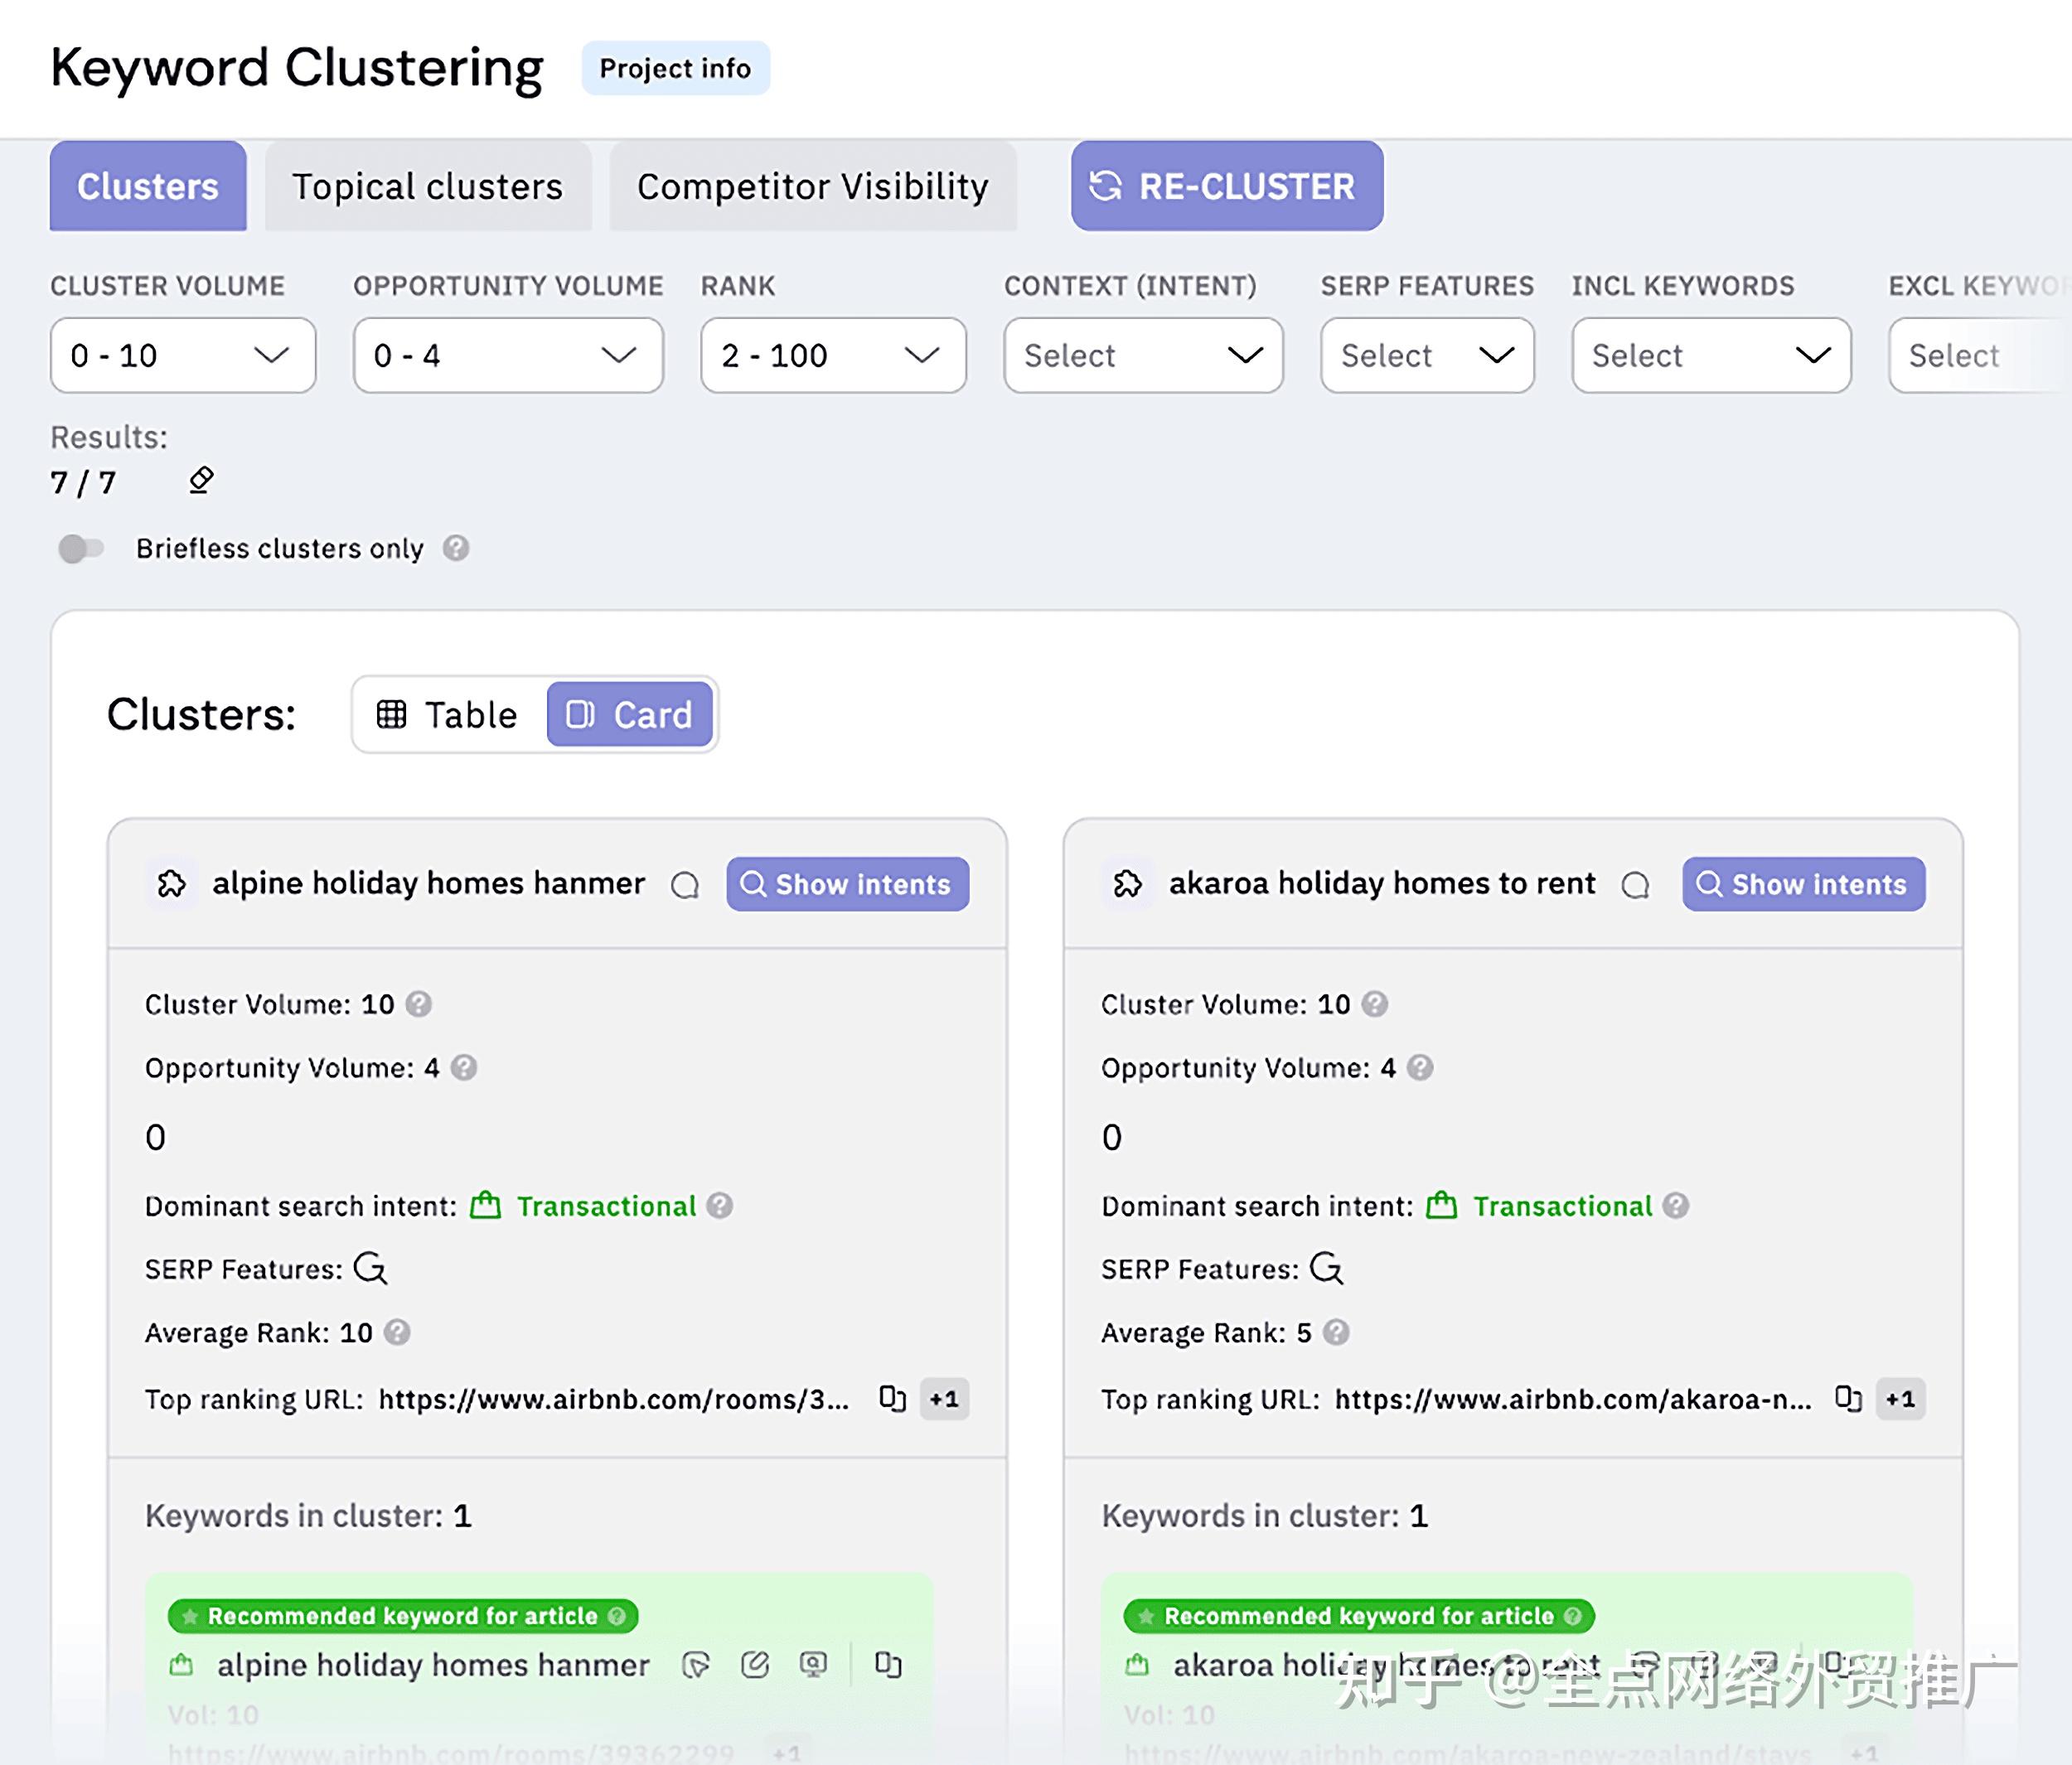Expand Opportunity Volume 0 - 4 dropdown
This screenshot has height=1765, width=2072.
pos(508,355)
